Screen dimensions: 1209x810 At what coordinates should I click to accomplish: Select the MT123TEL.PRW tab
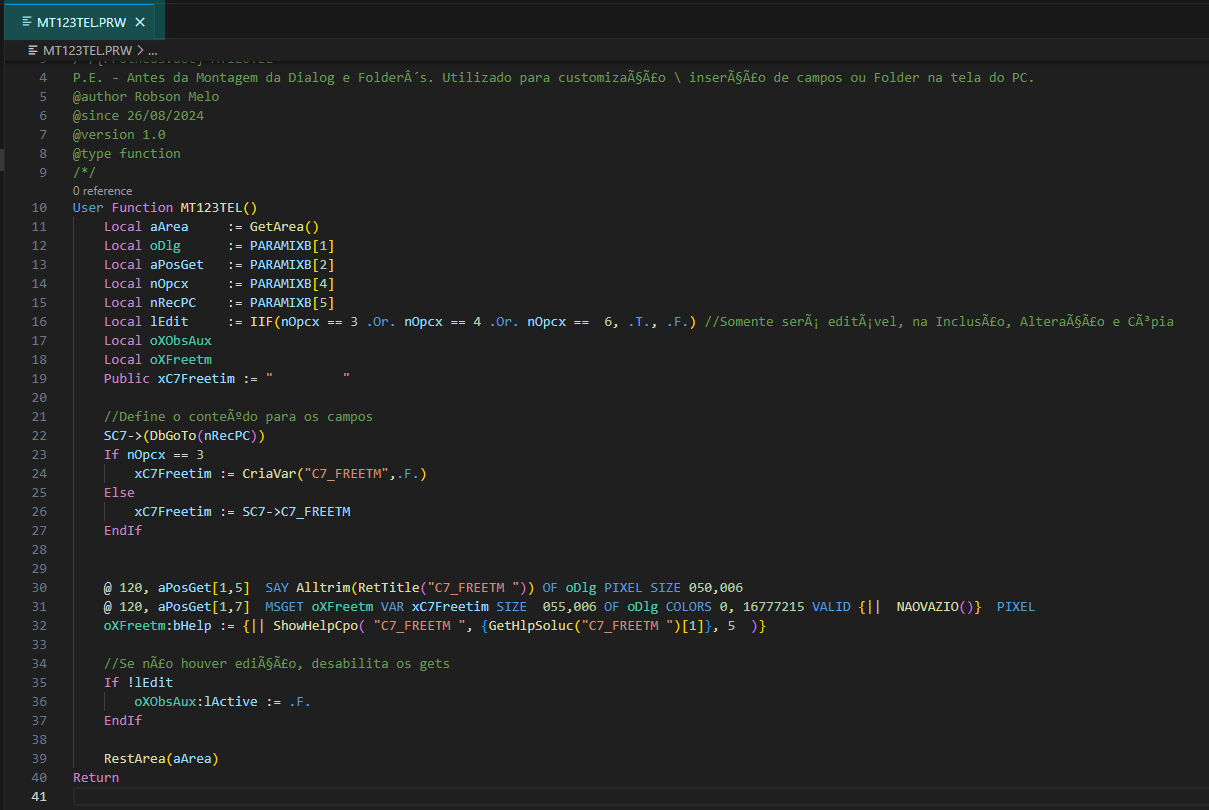[82, 22]
